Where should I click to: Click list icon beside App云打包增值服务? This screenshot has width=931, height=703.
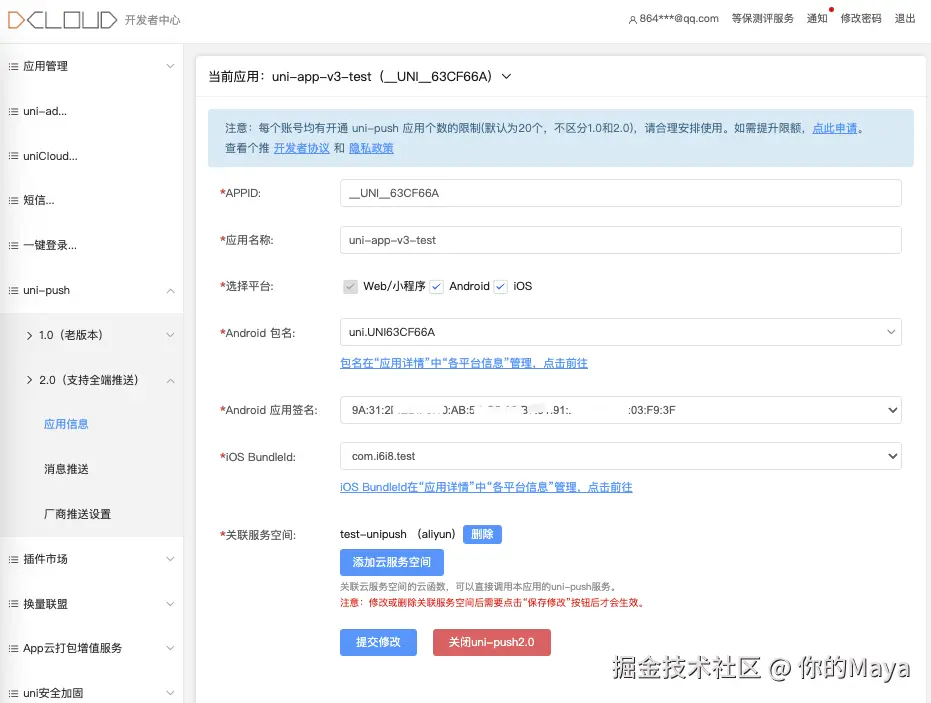click(x=13, y=648)
